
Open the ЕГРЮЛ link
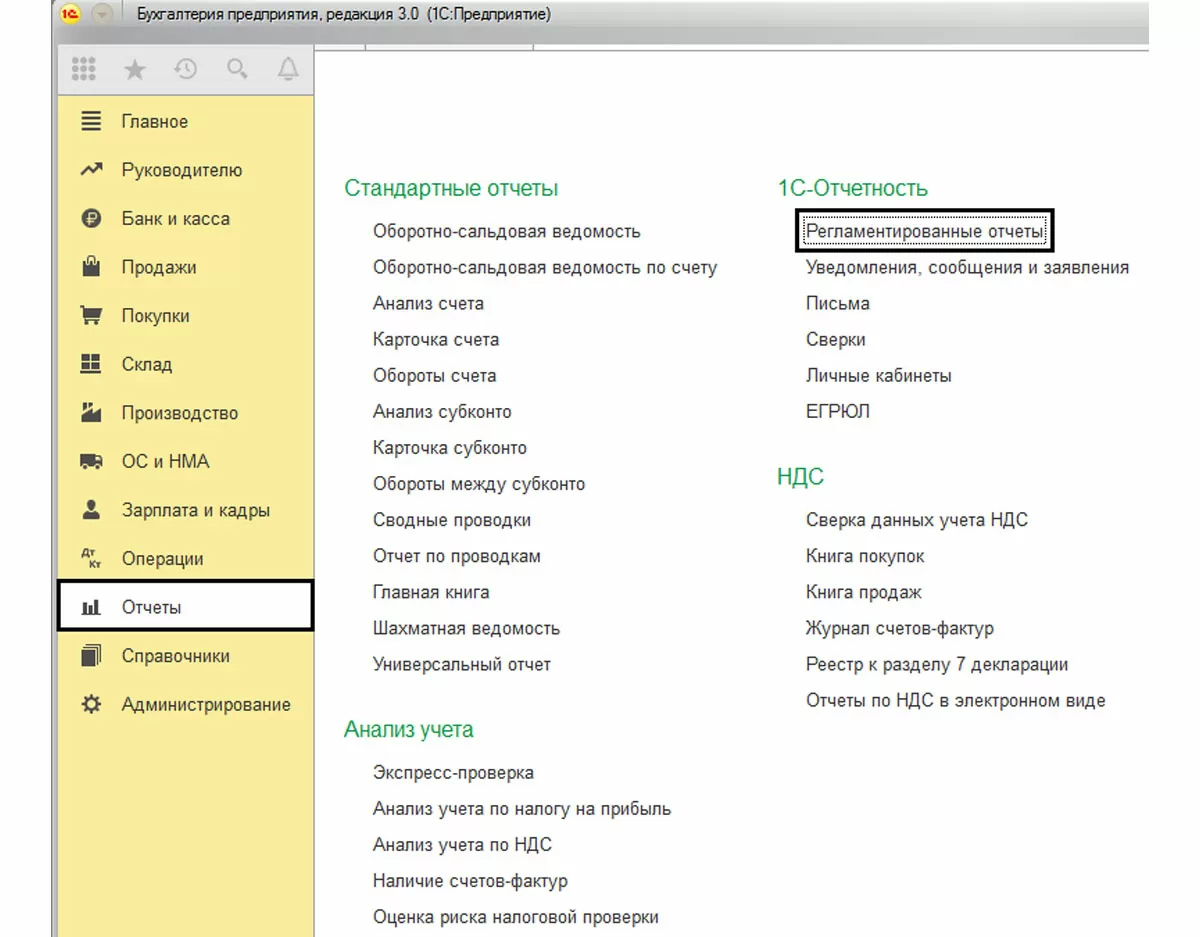pos(838,412)
